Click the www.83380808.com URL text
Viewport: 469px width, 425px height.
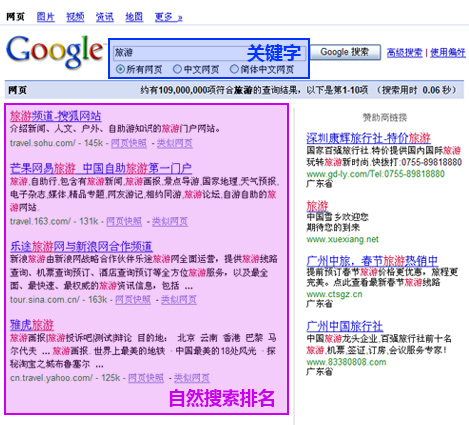pos(346,362)
